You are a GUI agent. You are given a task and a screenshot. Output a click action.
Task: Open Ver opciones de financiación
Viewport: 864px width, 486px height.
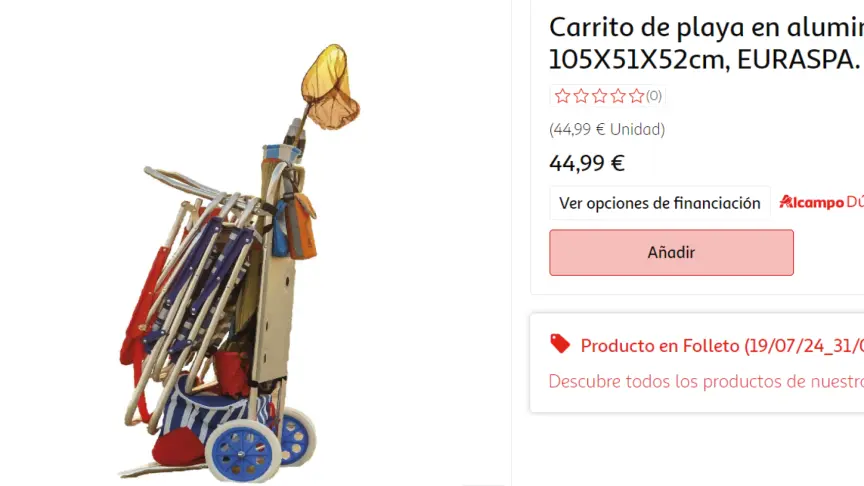pos(660,203)
